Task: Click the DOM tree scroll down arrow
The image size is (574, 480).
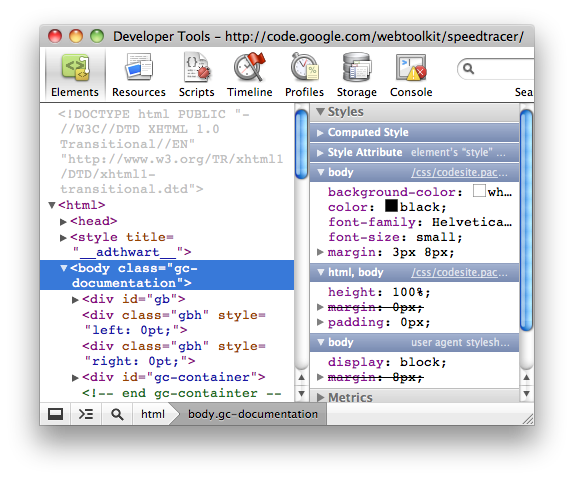Action: tap(302, 394)
